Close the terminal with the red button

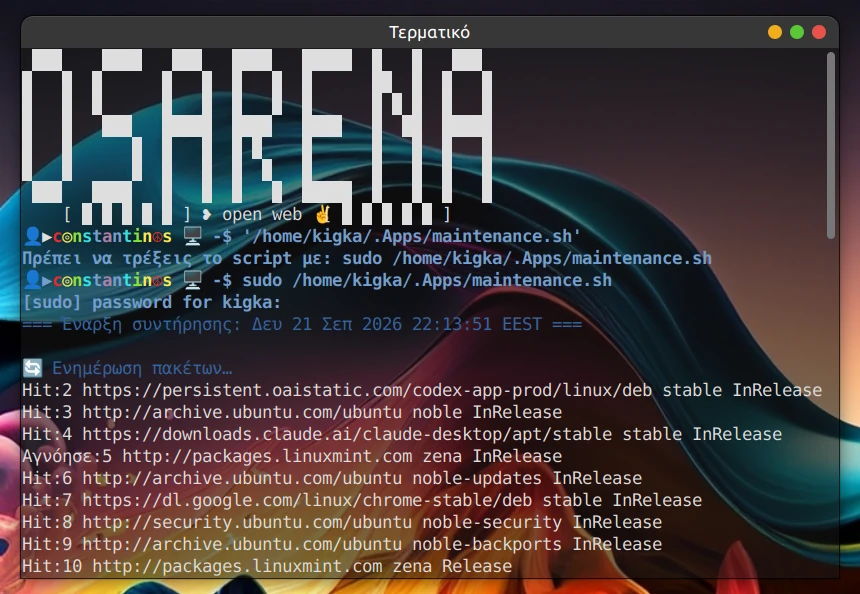tap(819, 32)
